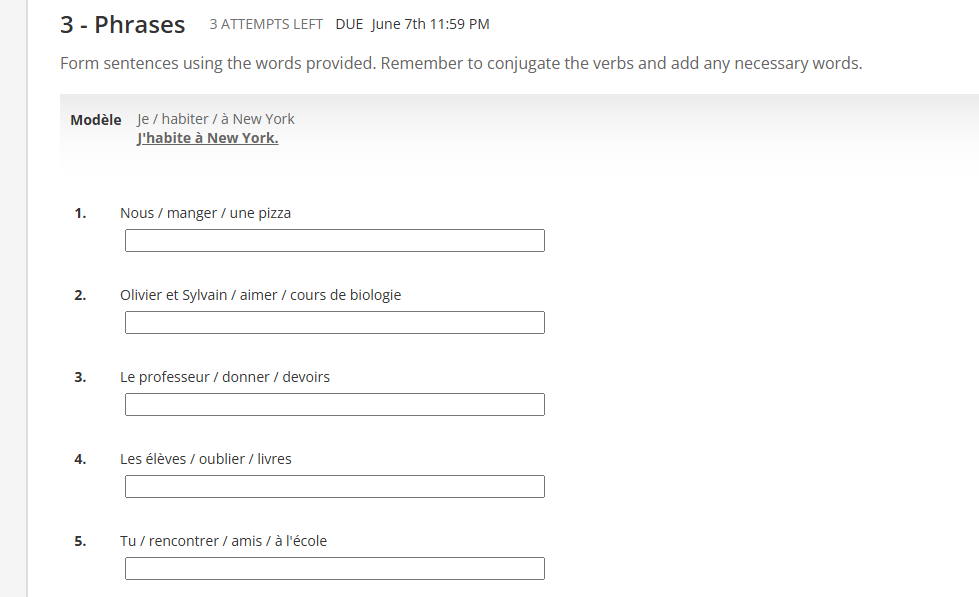Click the answer field for item 1
Screen dimensions: 979x597
(x=334, y=240)
